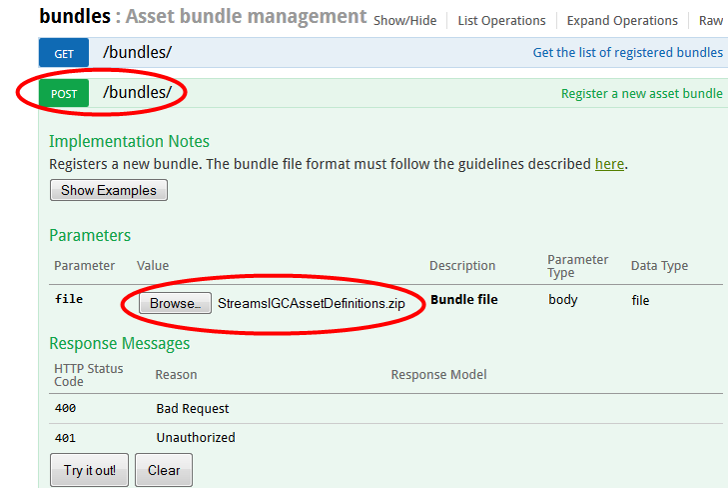This screenshot has width=728, height=488.
Task: Click the green POST method badge
Action: point(64,94)
